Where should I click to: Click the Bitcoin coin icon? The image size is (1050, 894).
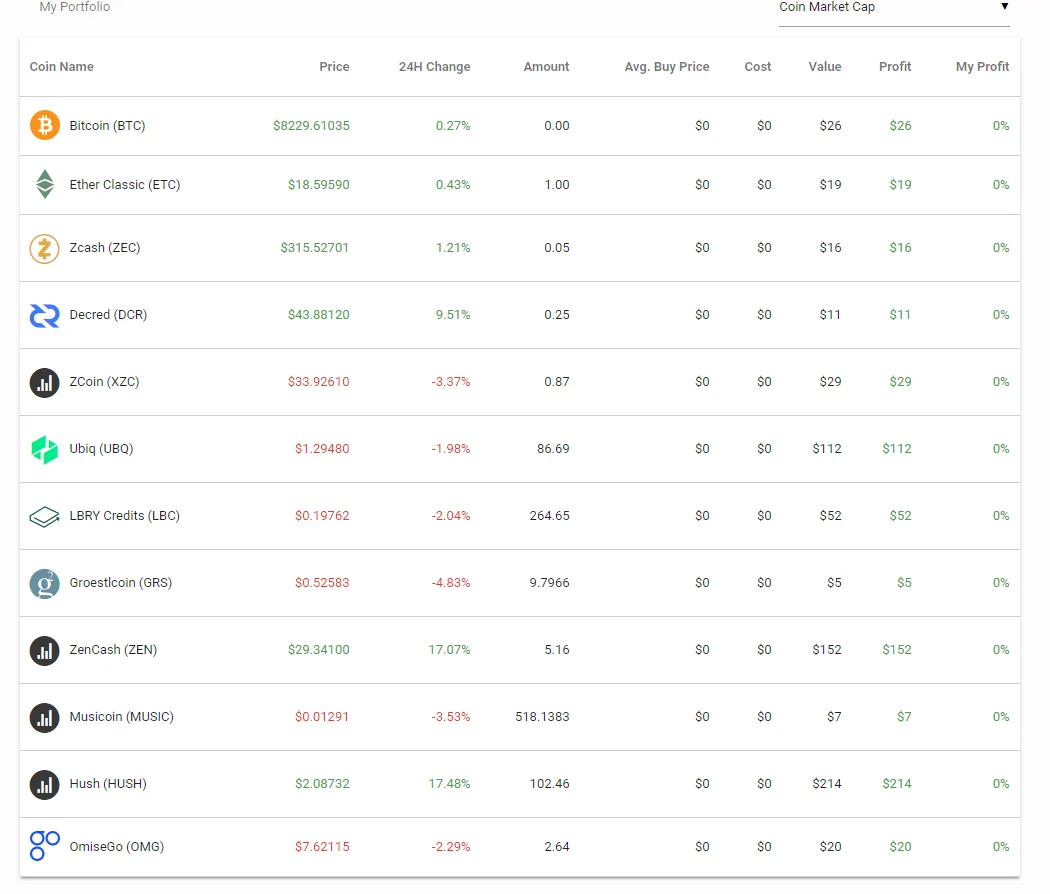44,125
